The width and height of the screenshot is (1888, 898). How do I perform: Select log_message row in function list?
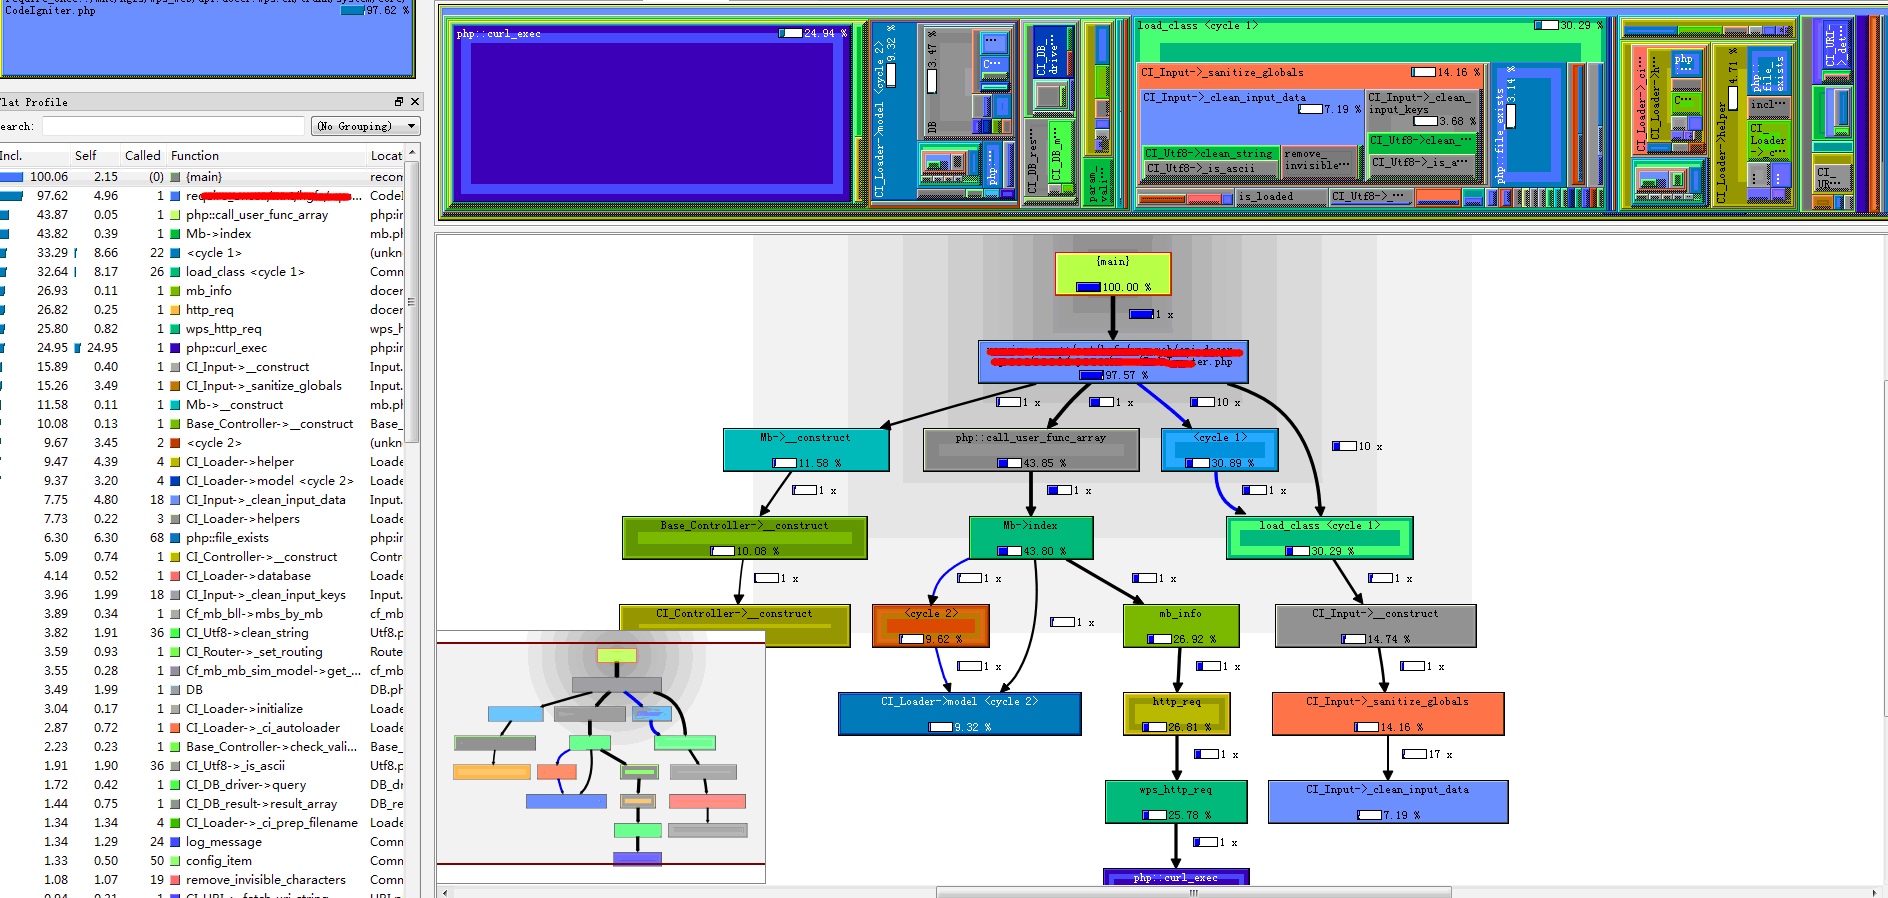pos(202,842)
